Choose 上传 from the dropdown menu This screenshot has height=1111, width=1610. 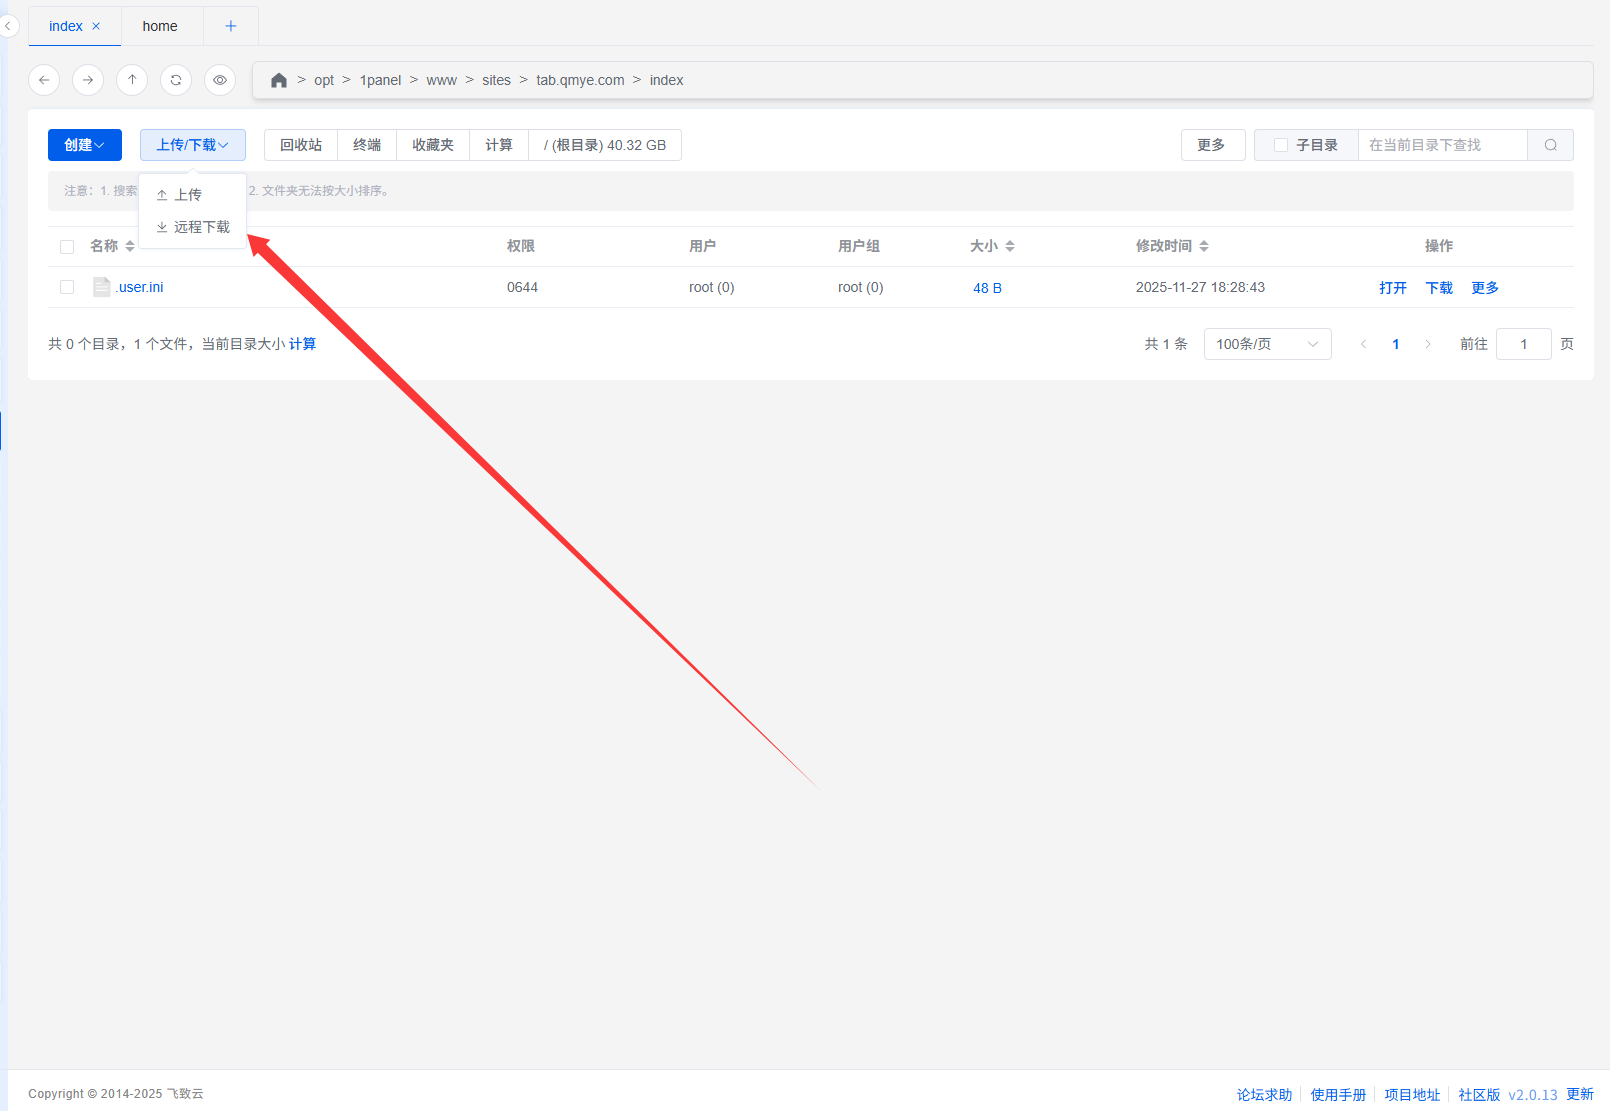[188, 195]
